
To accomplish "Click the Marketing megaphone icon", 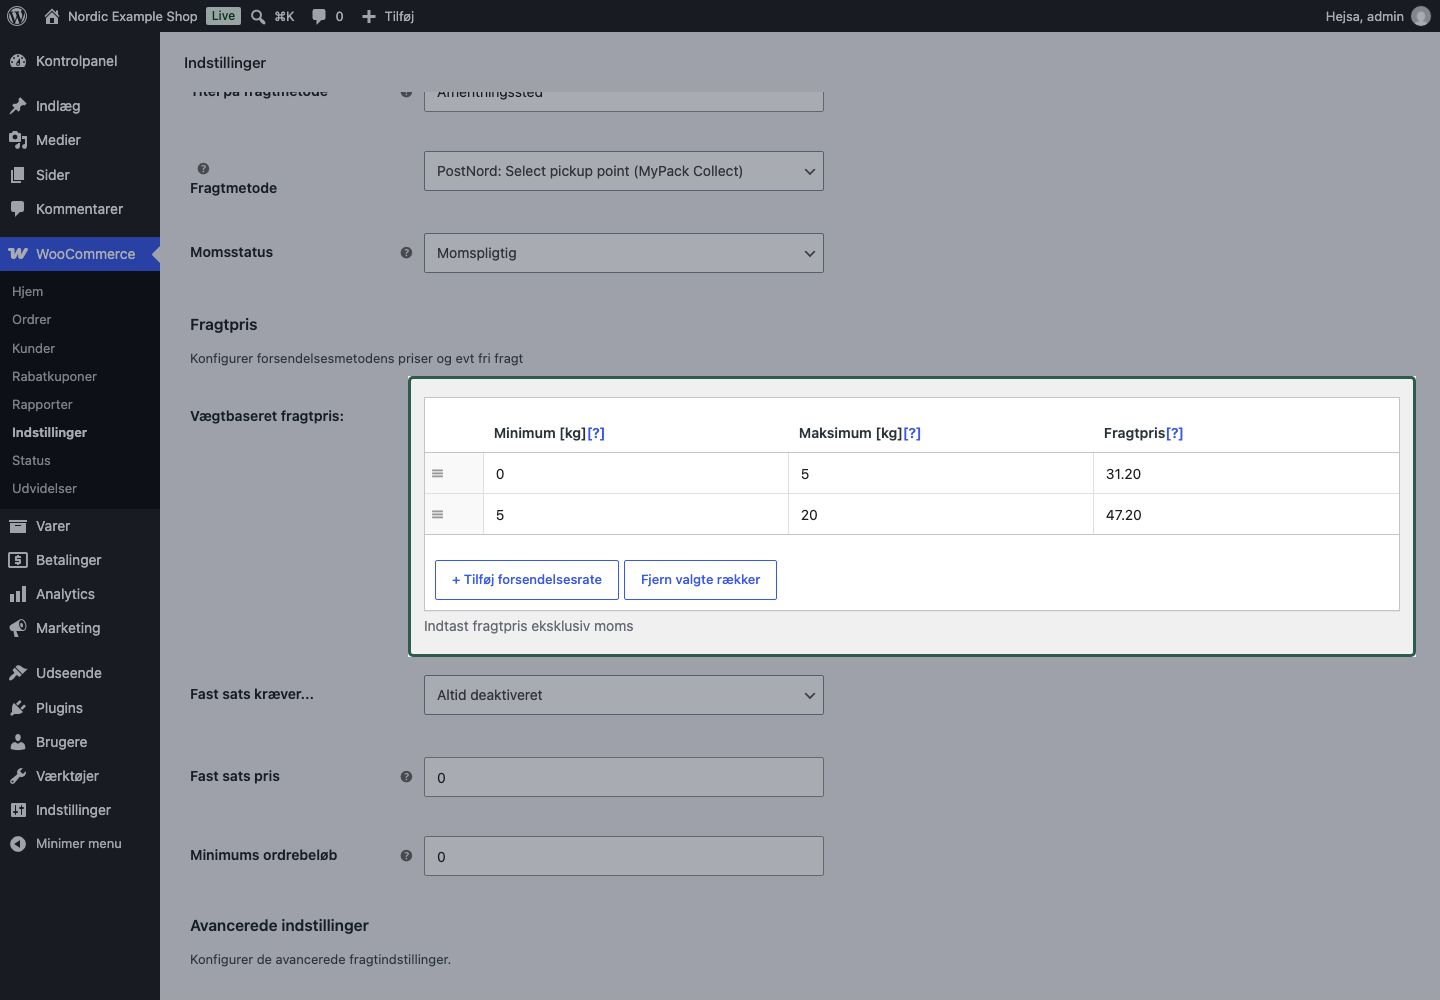I will pos(18,628).
